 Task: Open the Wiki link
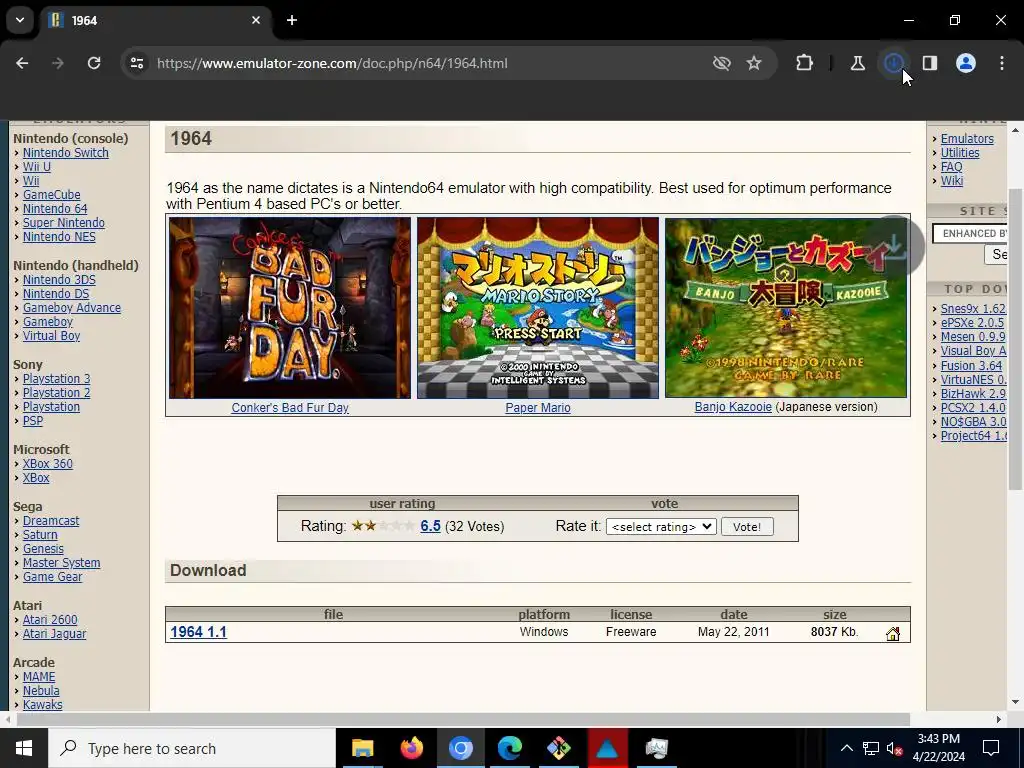point(952,181)
